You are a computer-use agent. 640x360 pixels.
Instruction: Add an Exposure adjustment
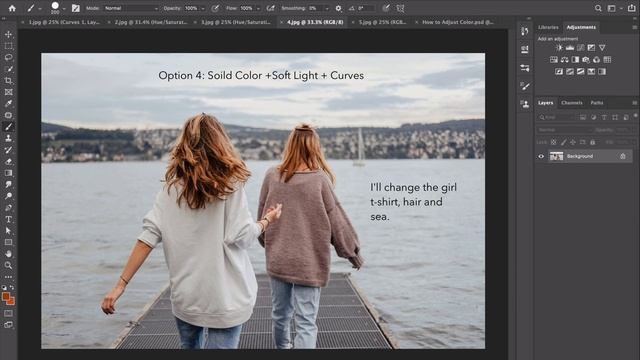tap(591, 48)
